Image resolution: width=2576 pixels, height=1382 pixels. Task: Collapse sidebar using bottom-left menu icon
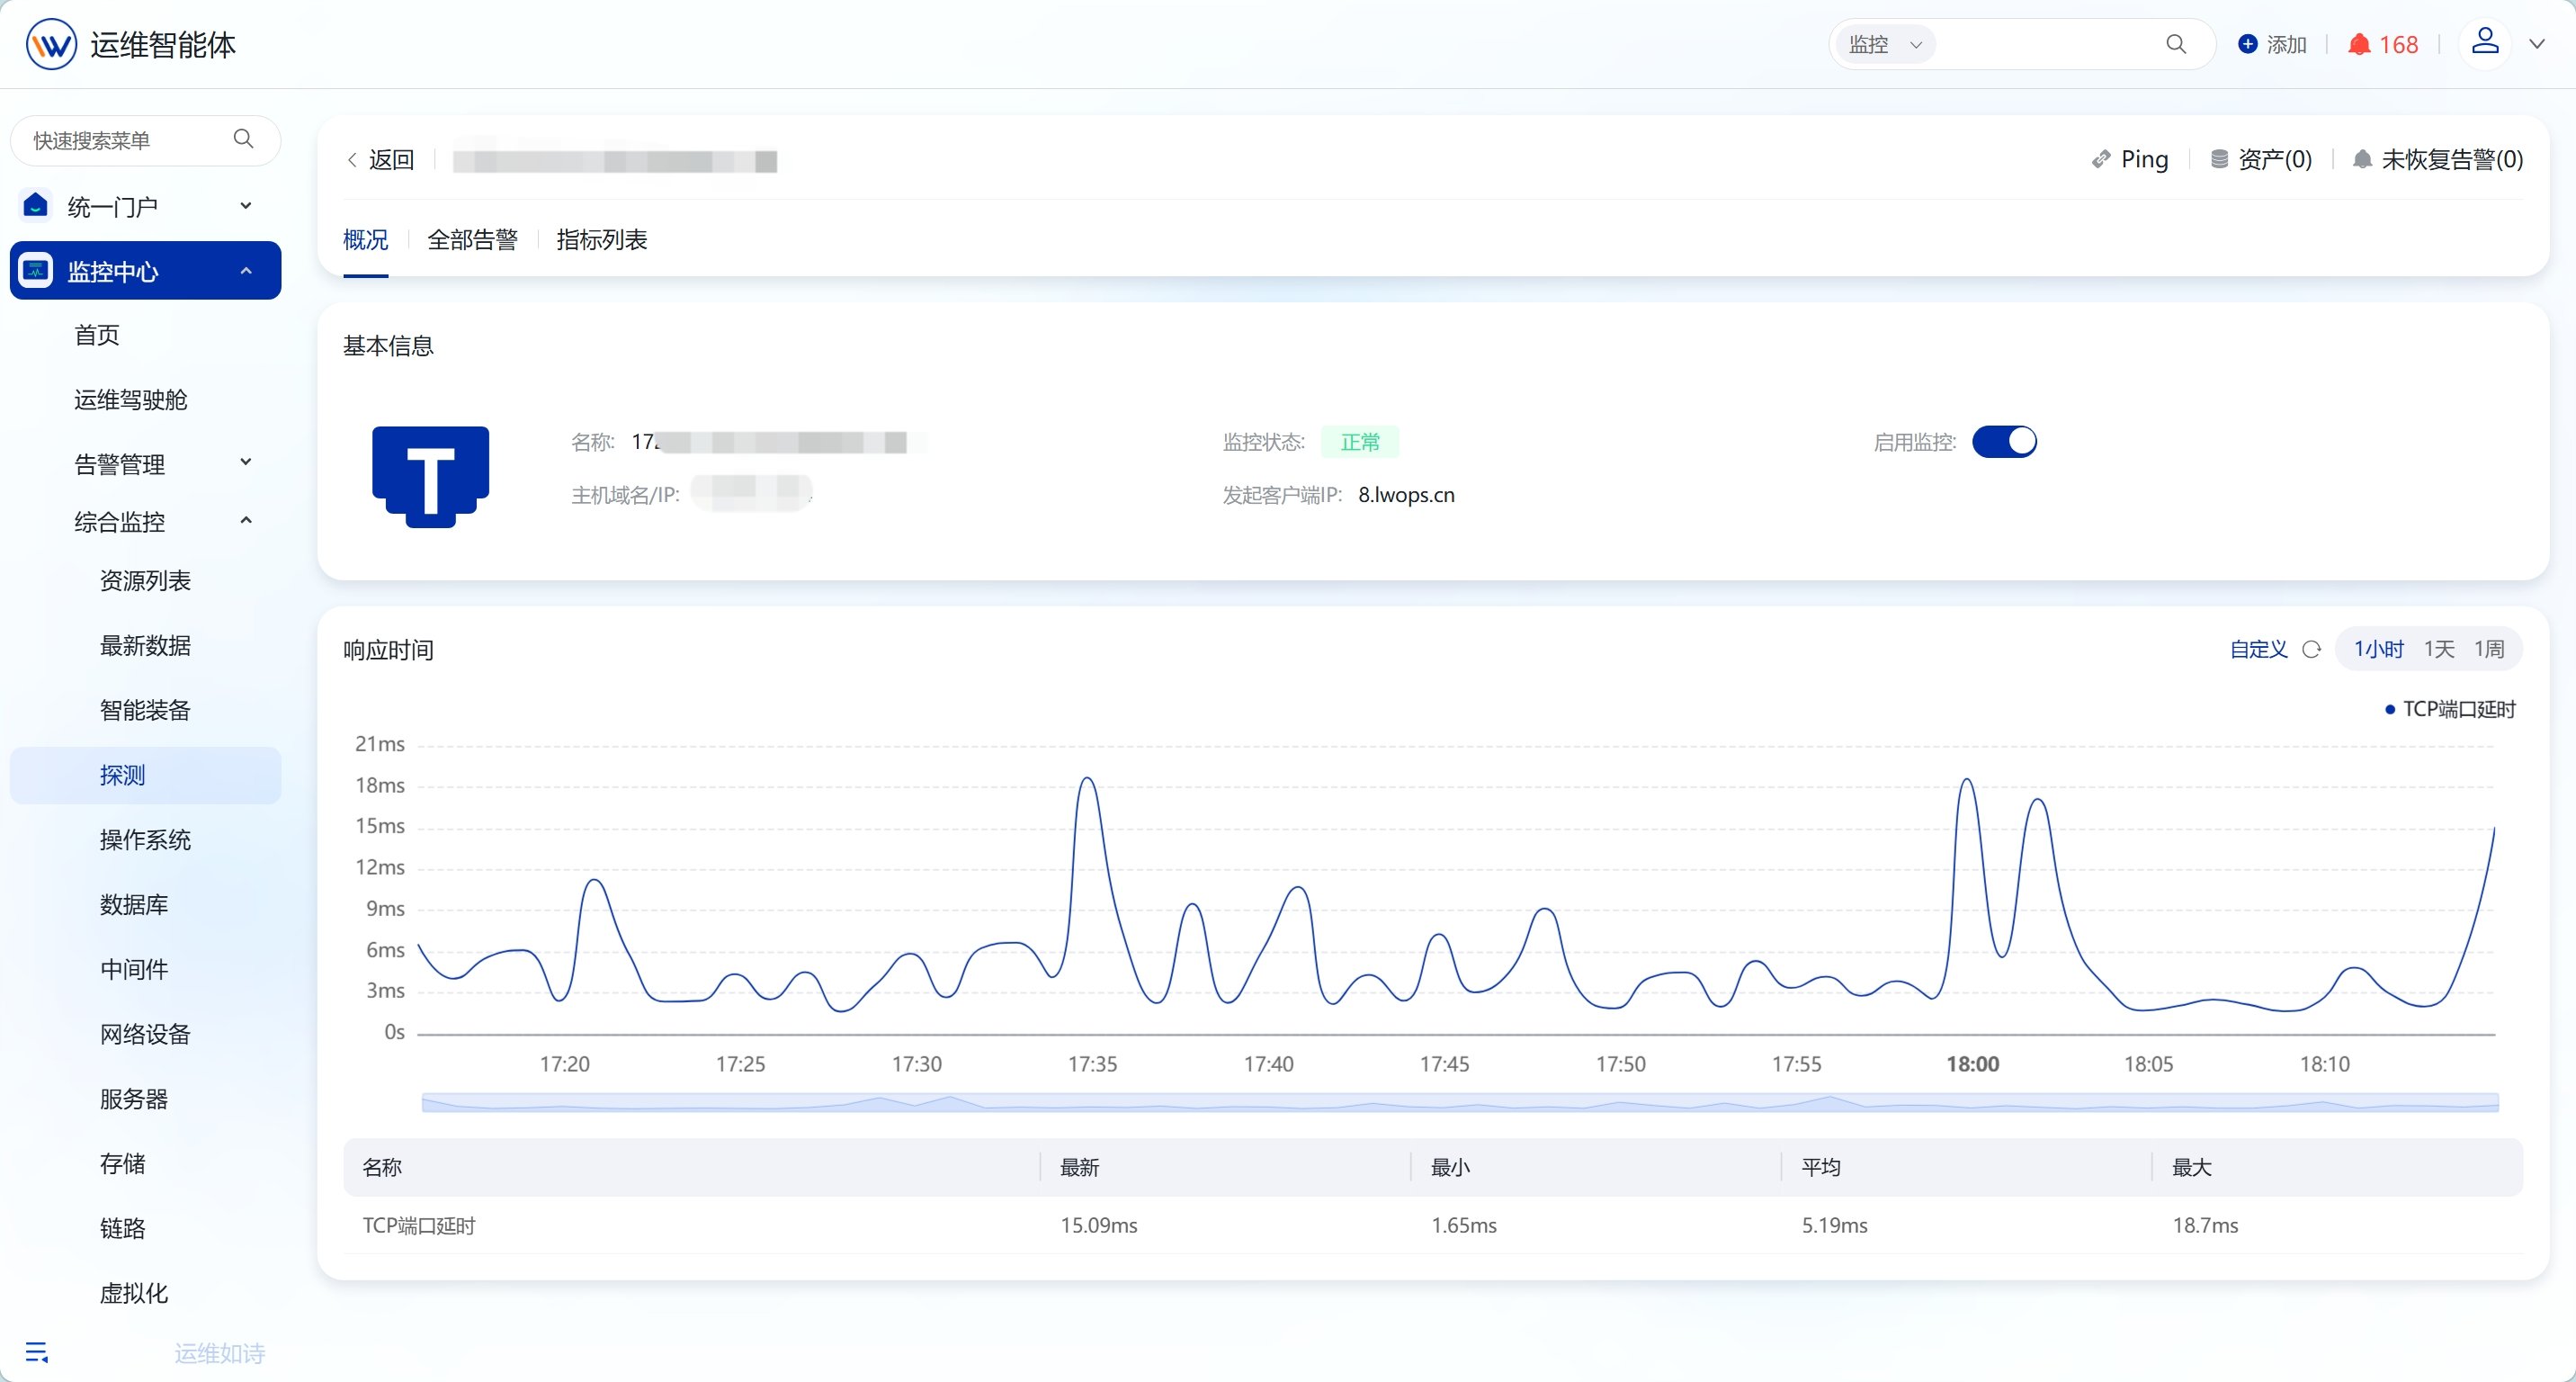pos(37,1352)
